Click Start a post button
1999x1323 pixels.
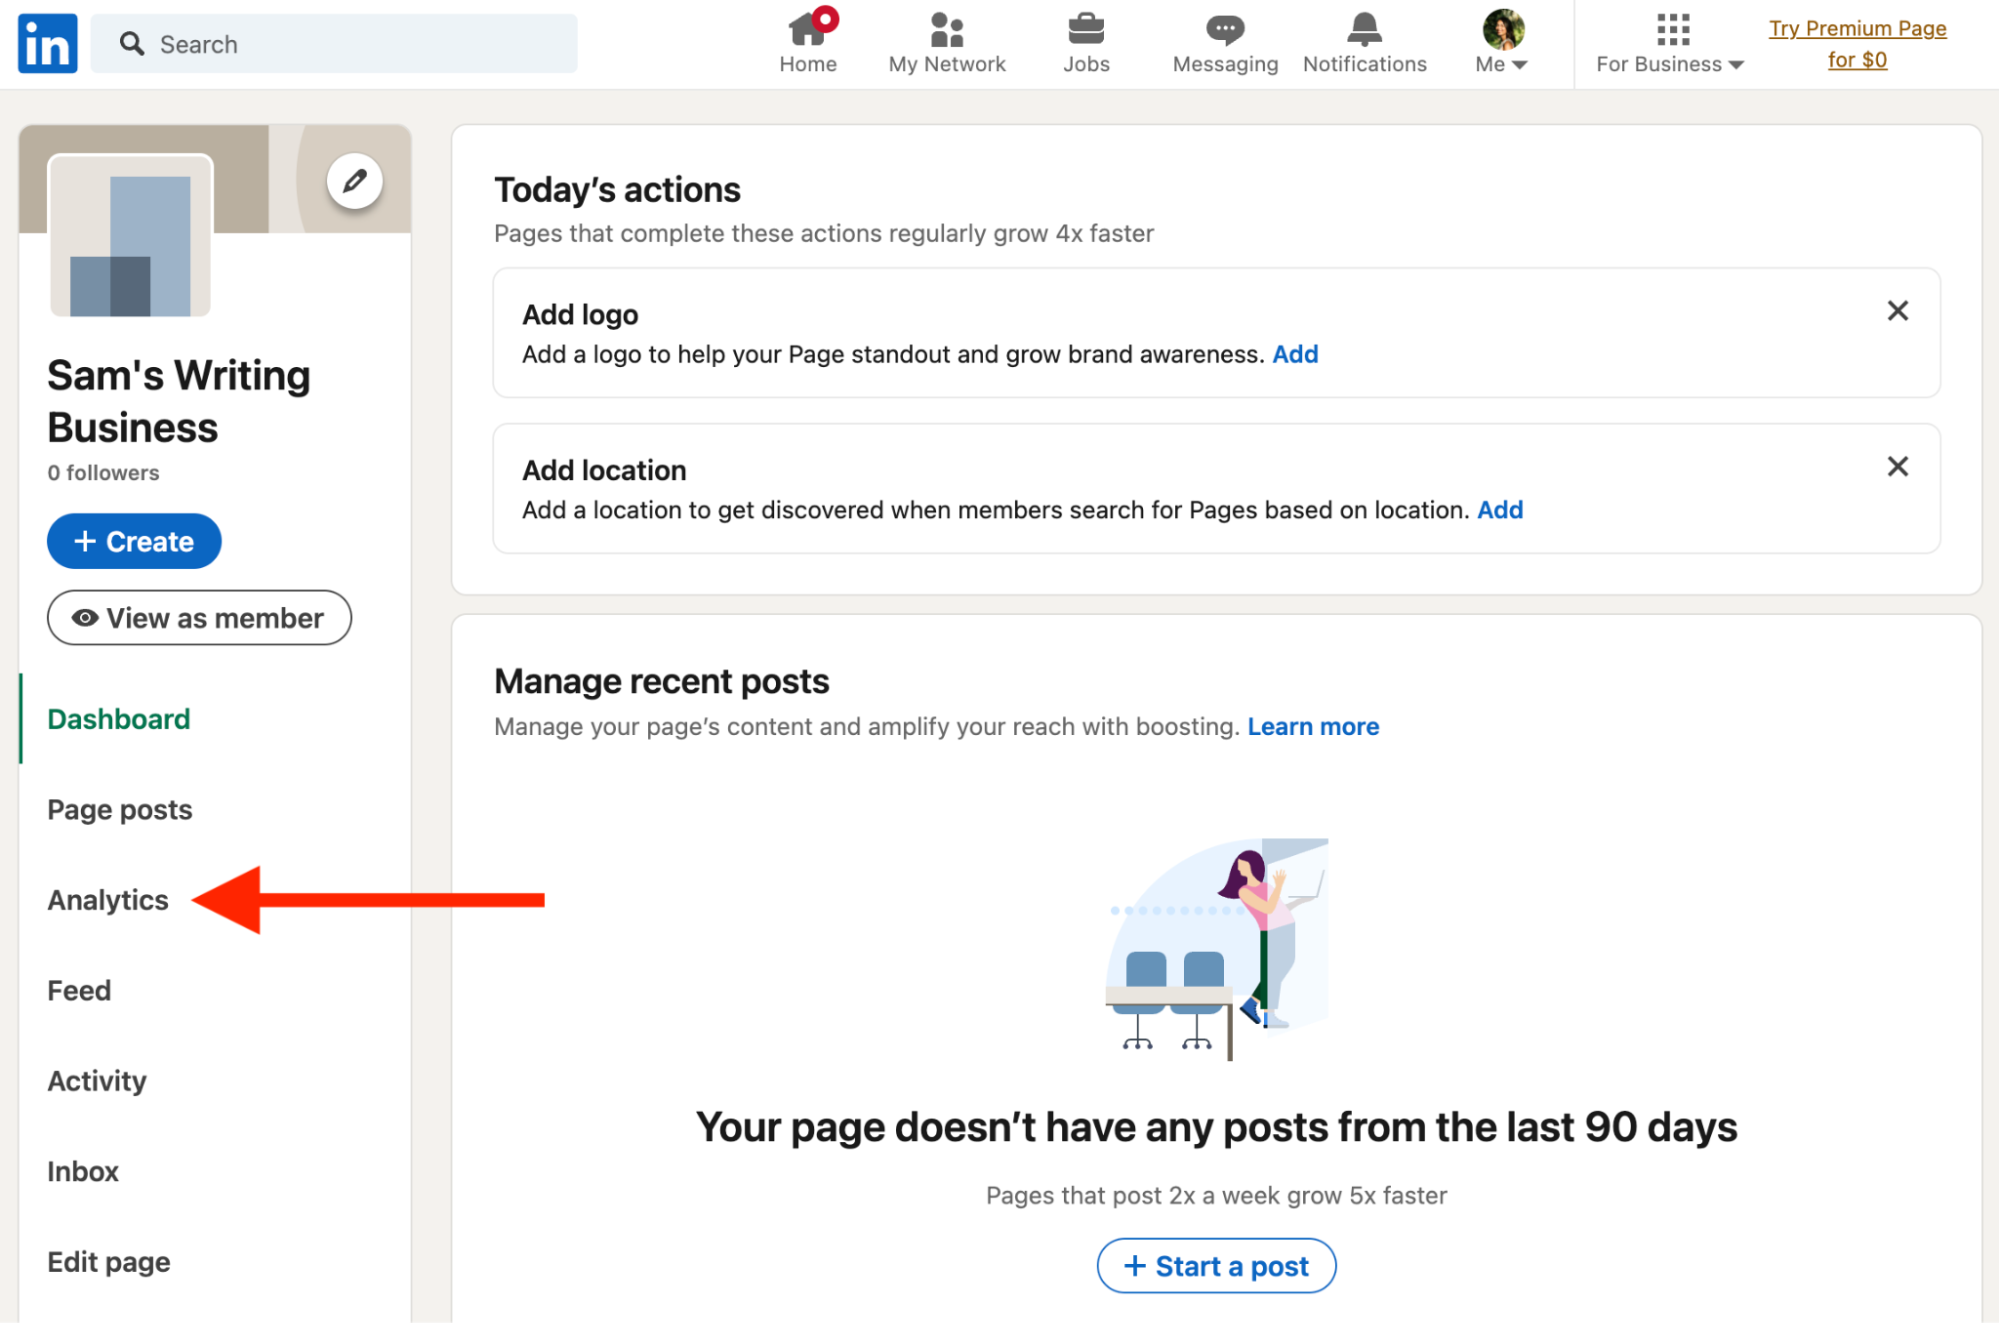click(1215, 1265)
